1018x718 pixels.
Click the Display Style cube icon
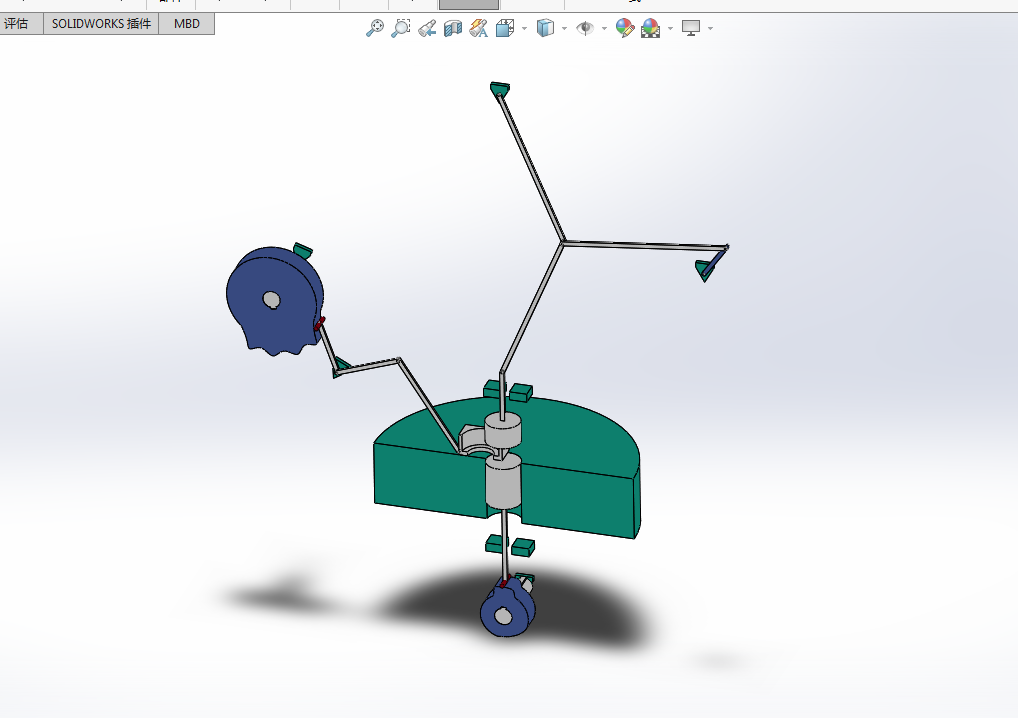[545, 28]
